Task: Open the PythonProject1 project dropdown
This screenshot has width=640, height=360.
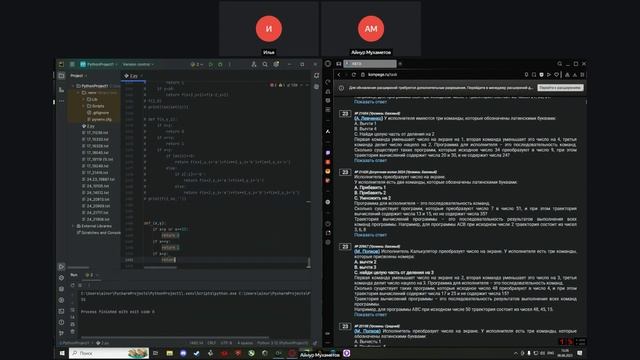Action: click(x=99, y=64)
